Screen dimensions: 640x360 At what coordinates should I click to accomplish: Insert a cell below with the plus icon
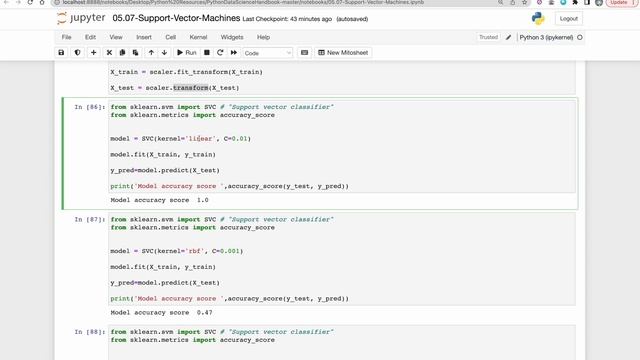[93, 53]
